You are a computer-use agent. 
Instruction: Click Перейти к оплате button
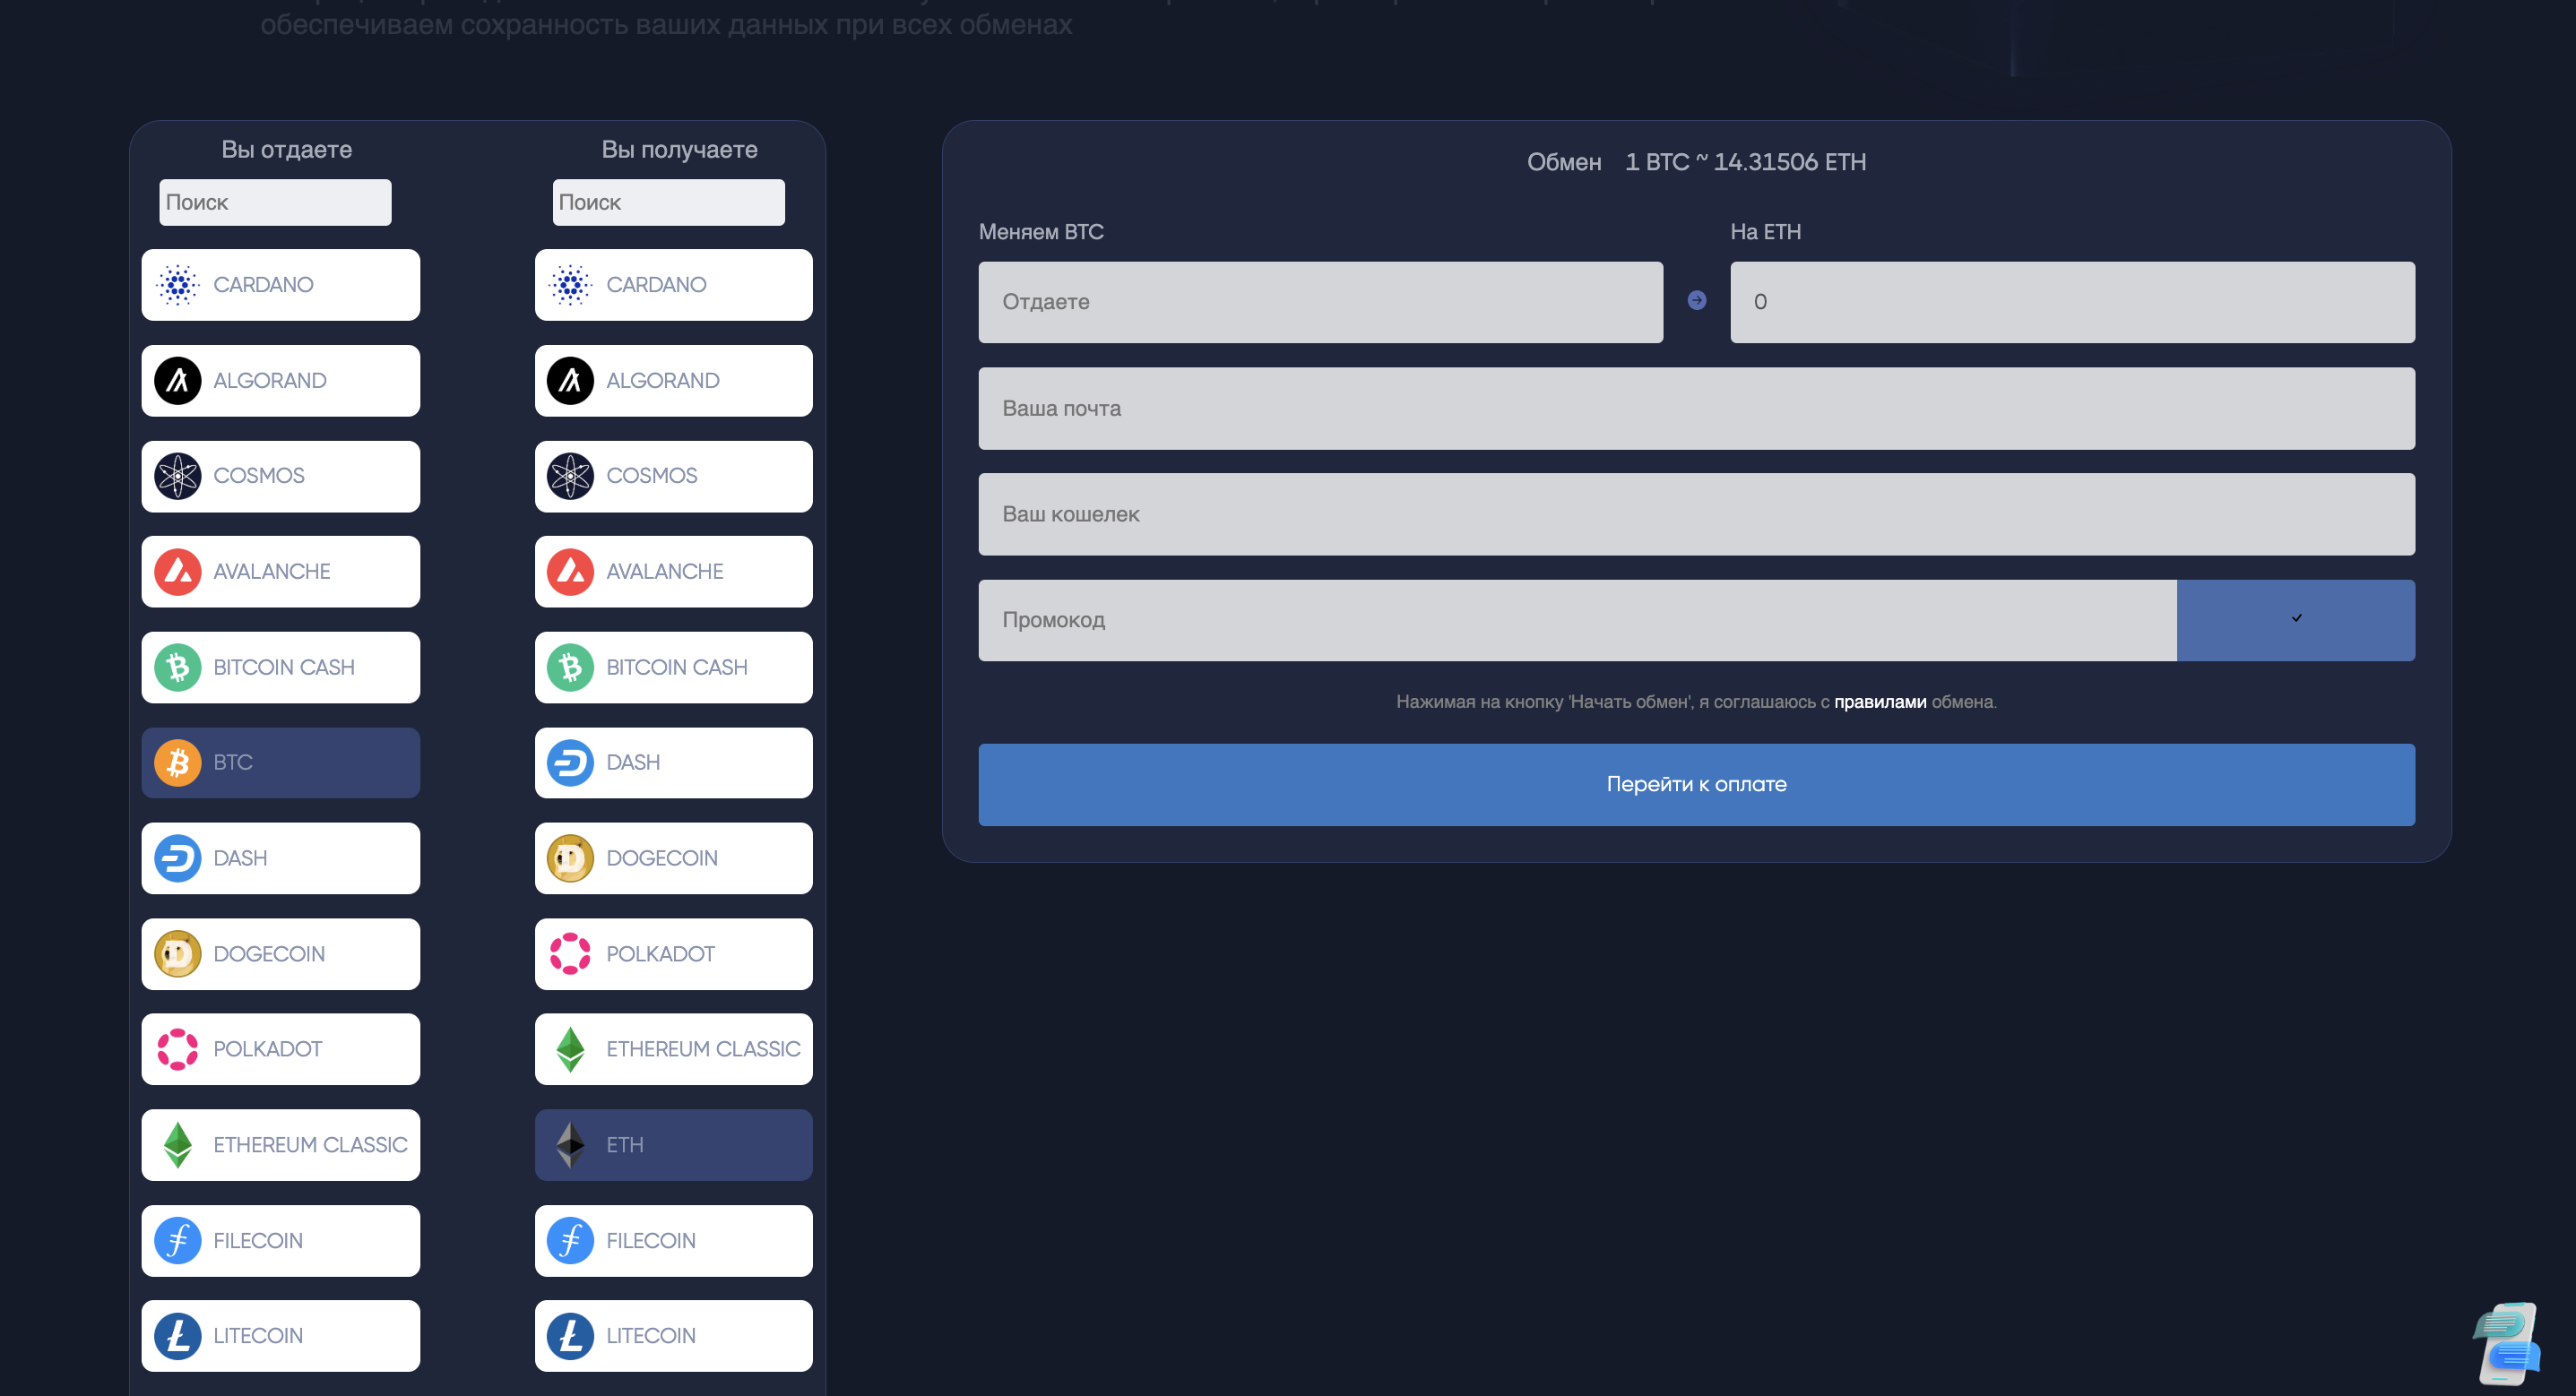click(x=1695, y=784)
